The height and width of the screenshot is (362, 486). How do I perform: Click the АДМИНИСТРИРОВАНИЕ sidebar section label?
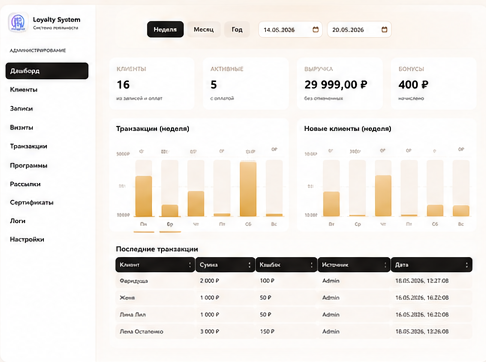[38, 51]
